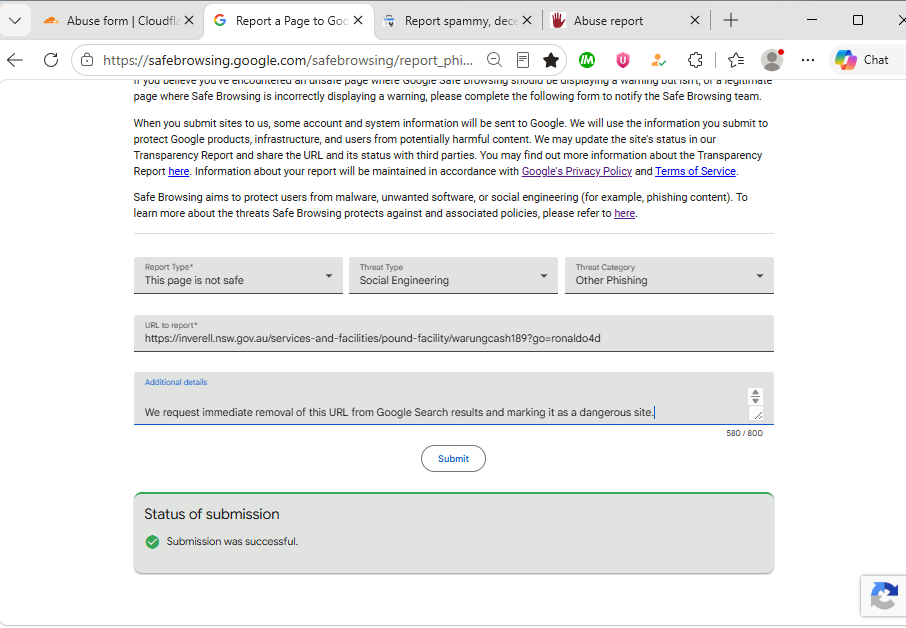Open a new browser tab
Image resolution: width=906 pixels, height=628 pixels.
tap(731, 20)
